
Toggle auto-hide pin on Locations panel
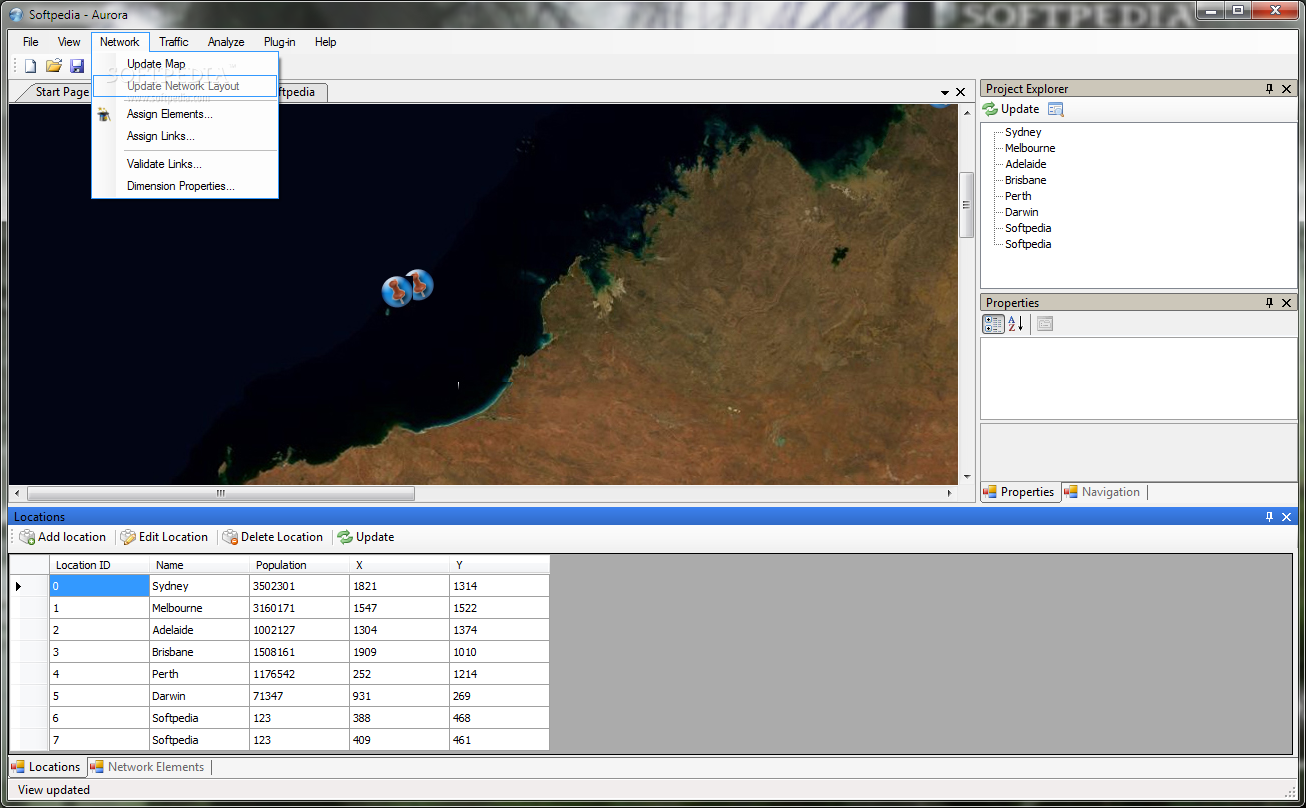[1270, 517]
